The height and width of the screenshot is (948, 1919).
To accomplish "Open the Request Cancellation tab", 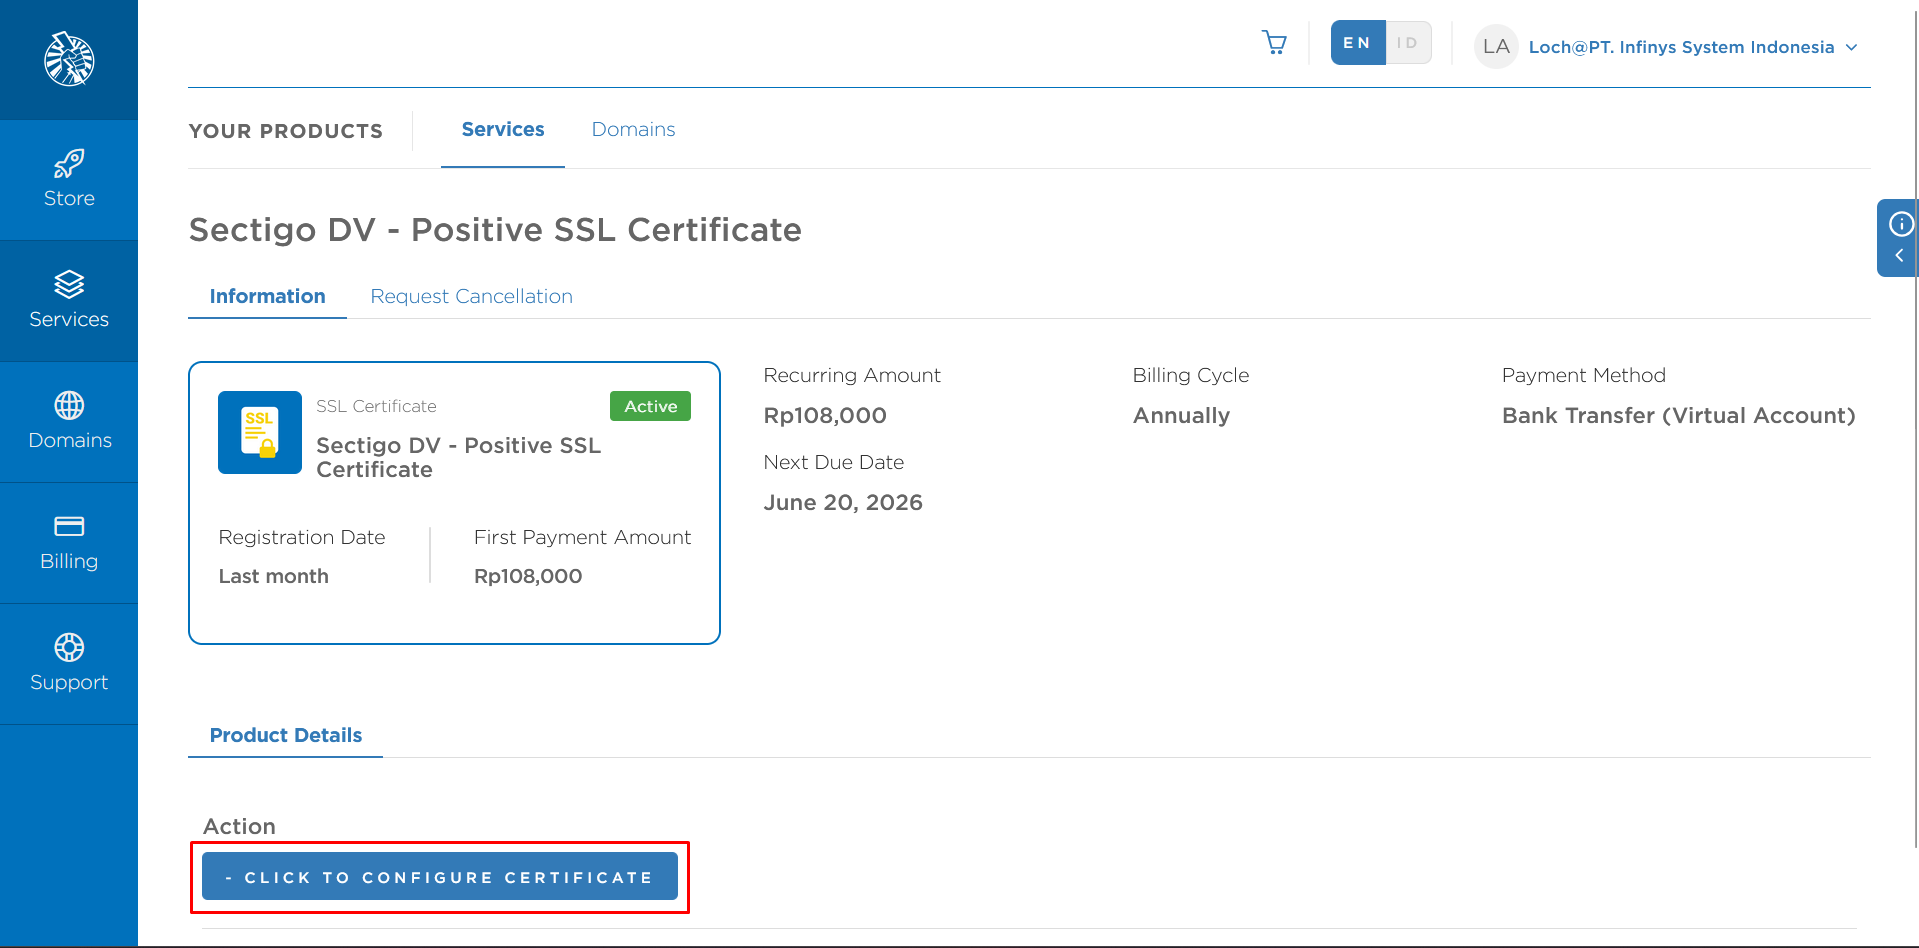I will tap(471, 297).
